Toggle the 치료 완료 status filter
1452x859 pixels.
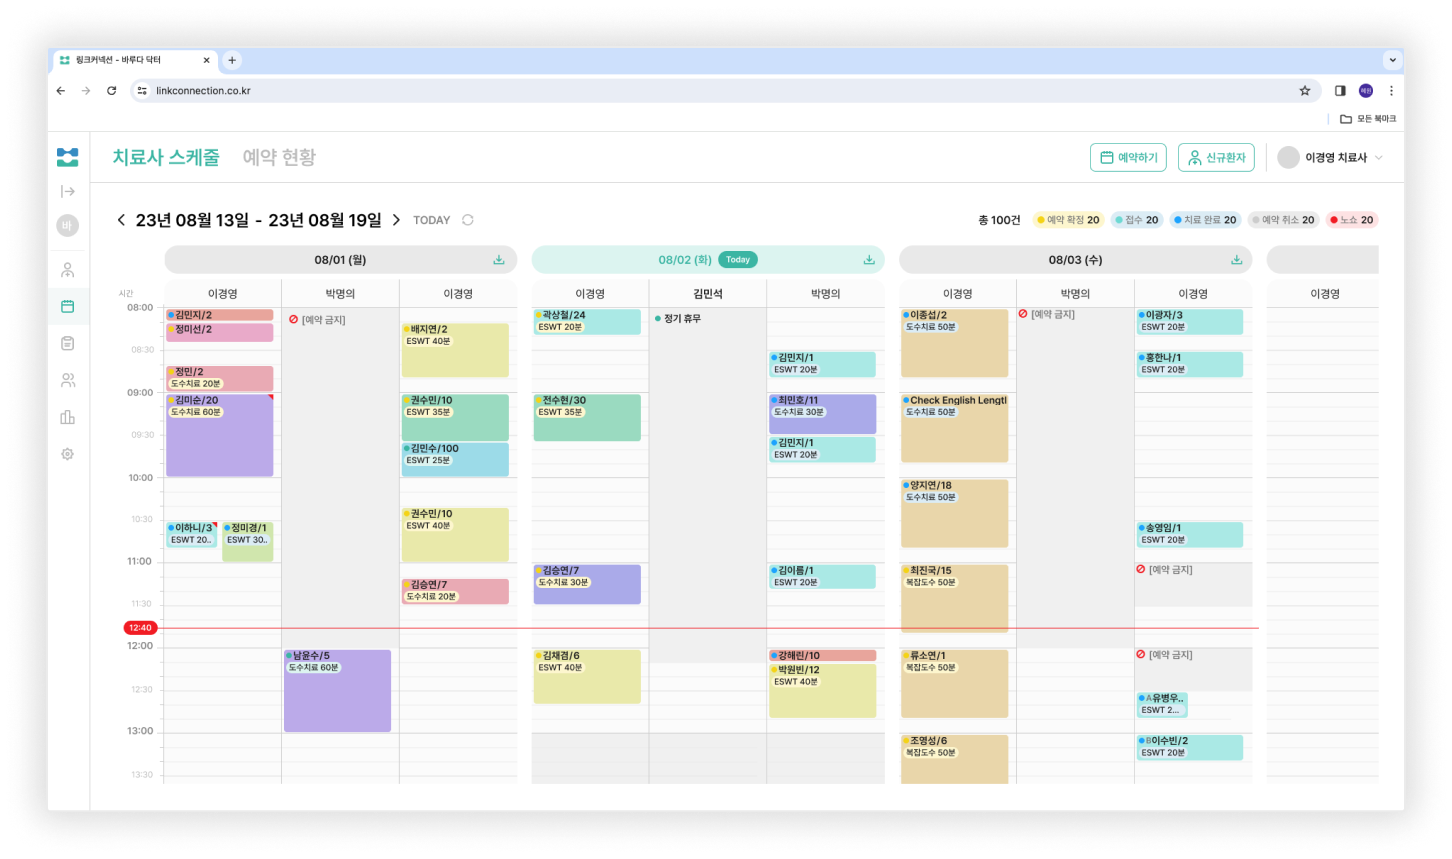click(1205, 220)
